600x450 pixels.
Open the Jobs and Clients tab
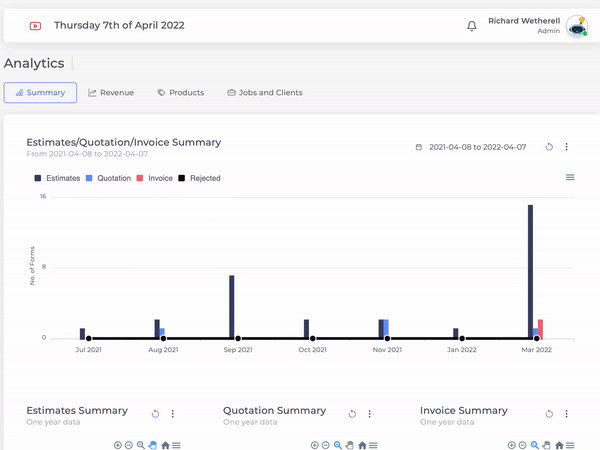pyautogui.click(x=265, y=93)
